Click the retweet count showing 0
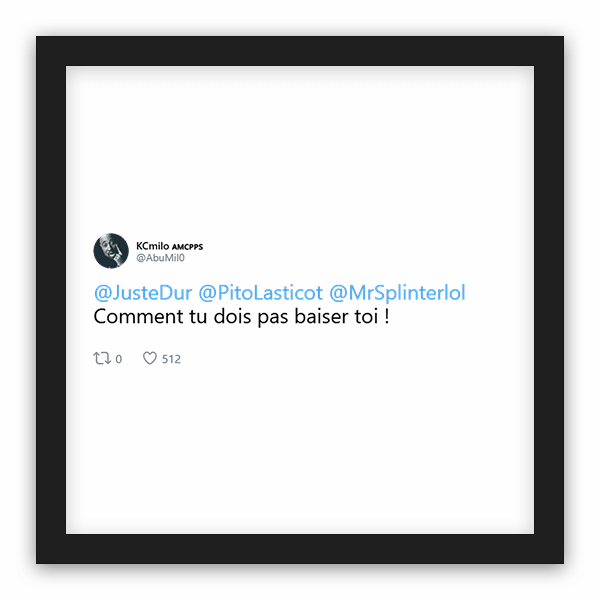 point(119,359)
